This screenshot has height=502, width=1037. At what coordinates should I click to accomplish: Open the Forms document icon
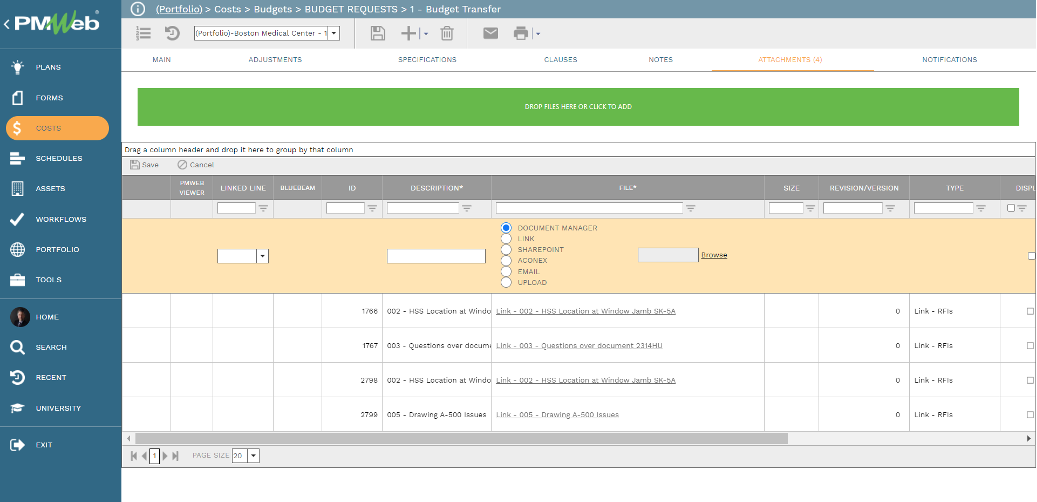point(17,98)
